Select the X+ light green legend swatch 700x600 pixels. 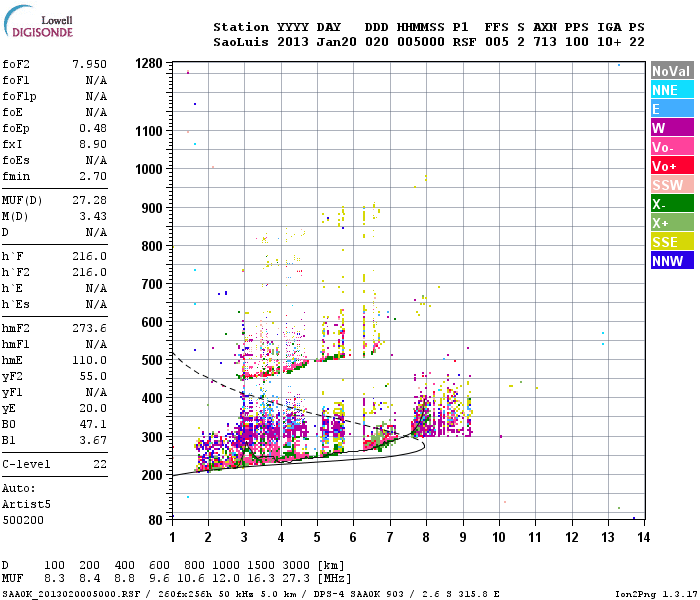[x=672, y=222]
